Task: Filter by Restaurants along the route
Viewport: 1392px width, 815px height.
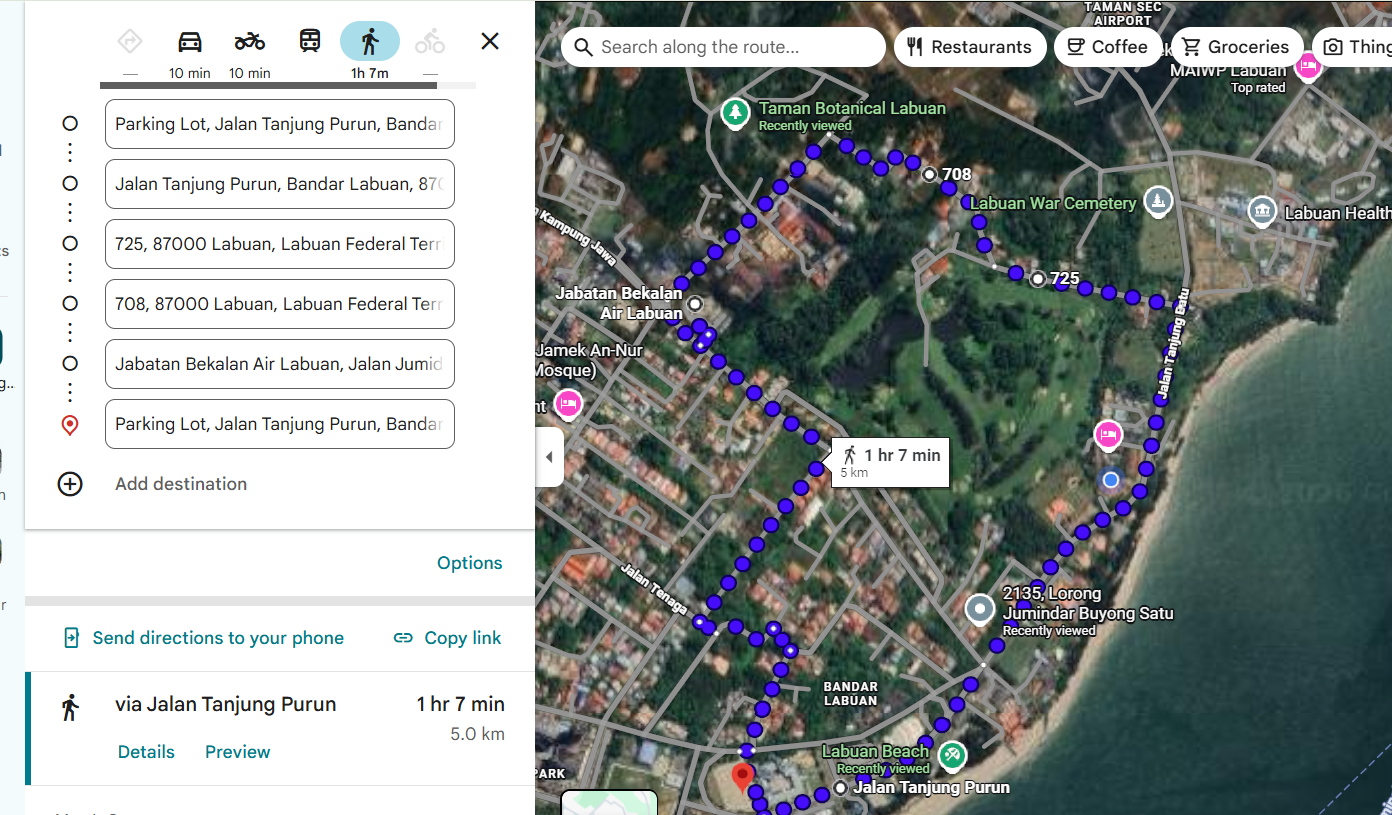Action: tap(970, 47)
